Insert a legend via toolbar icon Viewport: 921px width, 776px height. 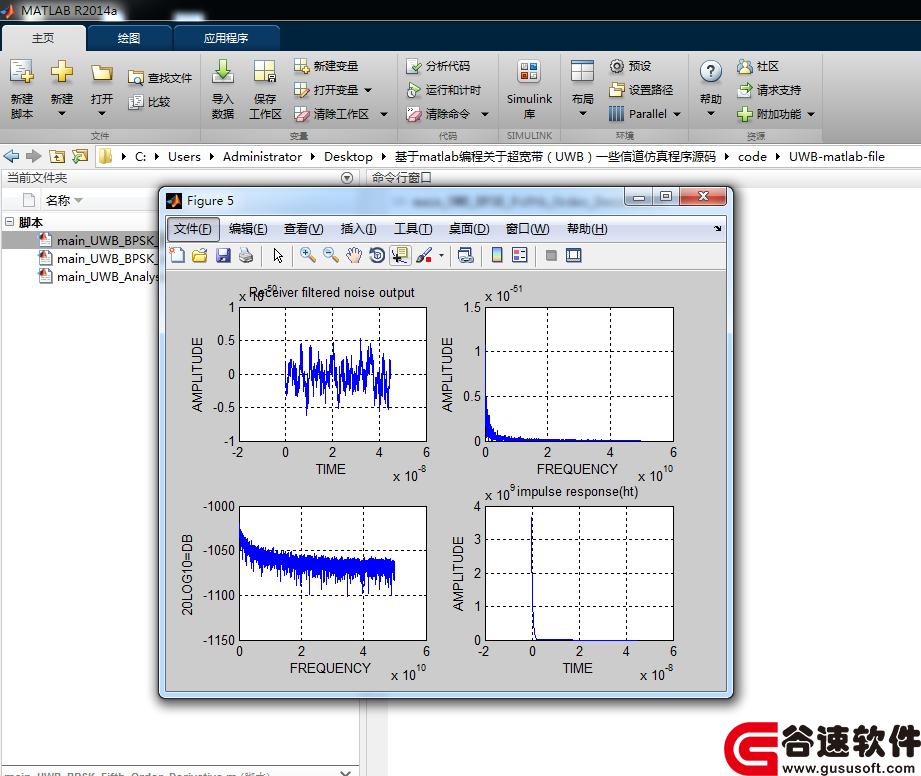pyautogui.click(x=520, y=256)
